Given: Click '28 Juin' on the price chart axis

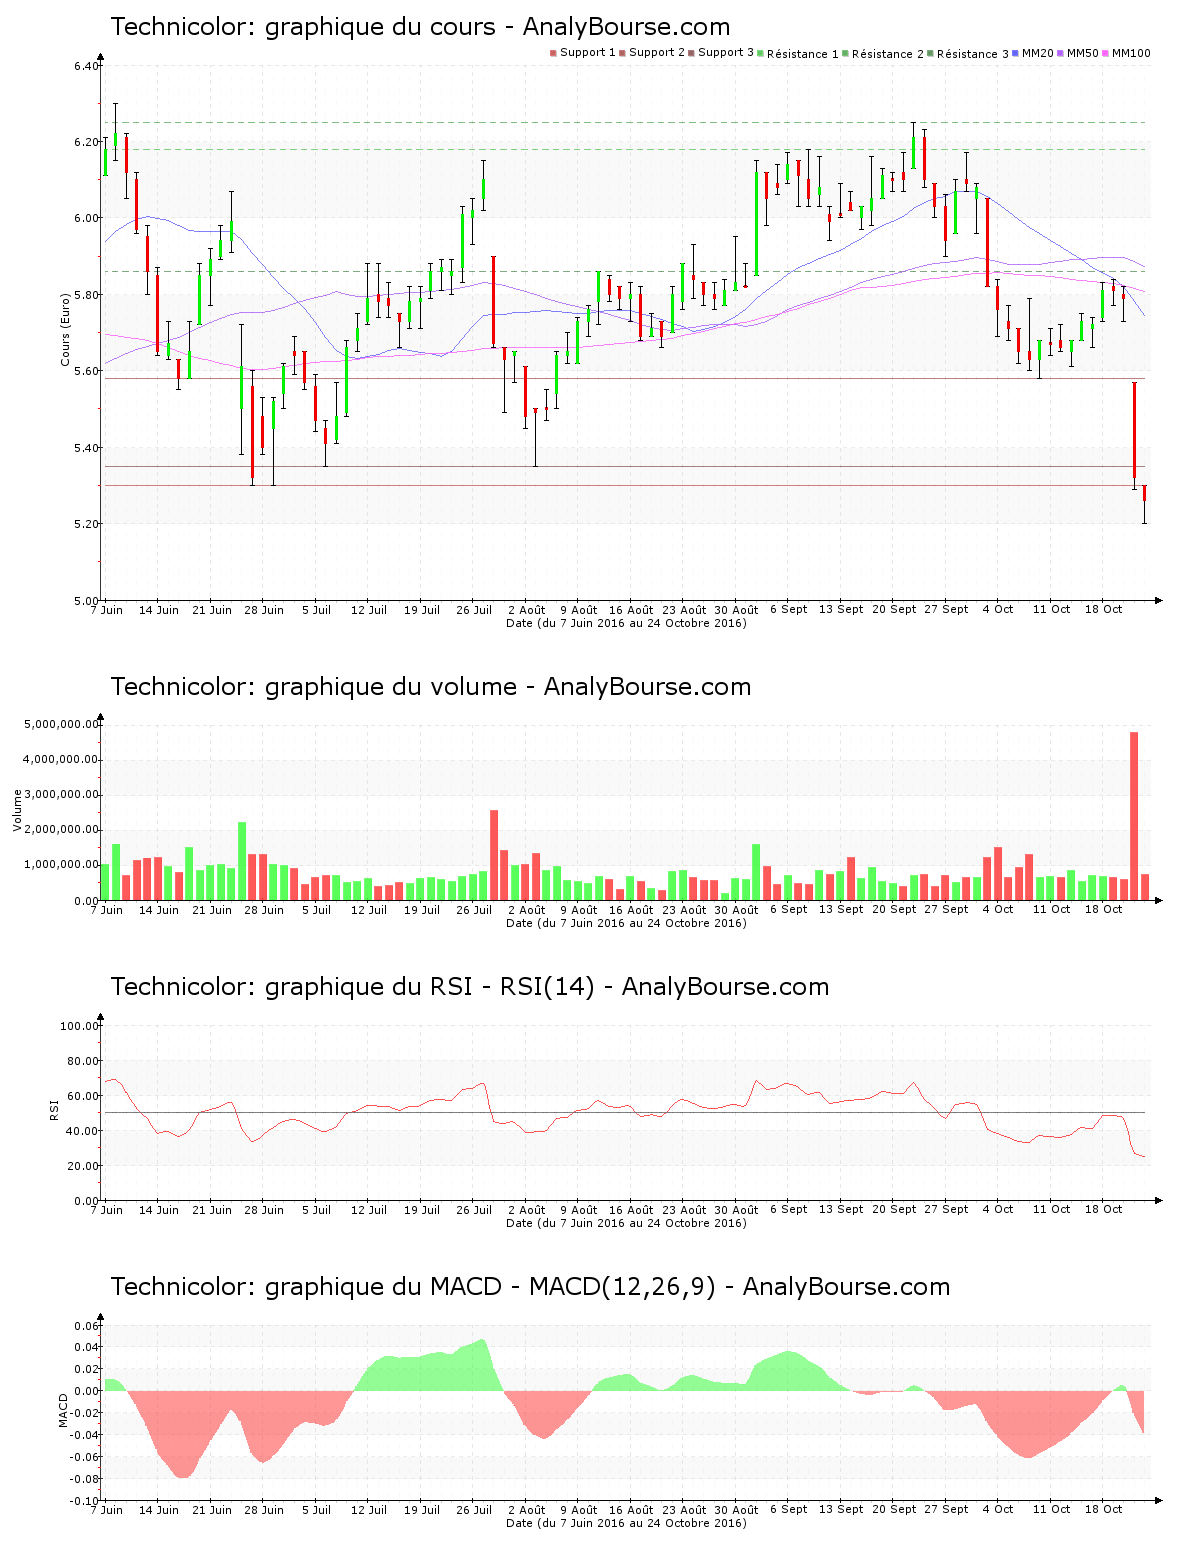Looking at the screenshot, I should pyautogui.click(x=265, y=610).
